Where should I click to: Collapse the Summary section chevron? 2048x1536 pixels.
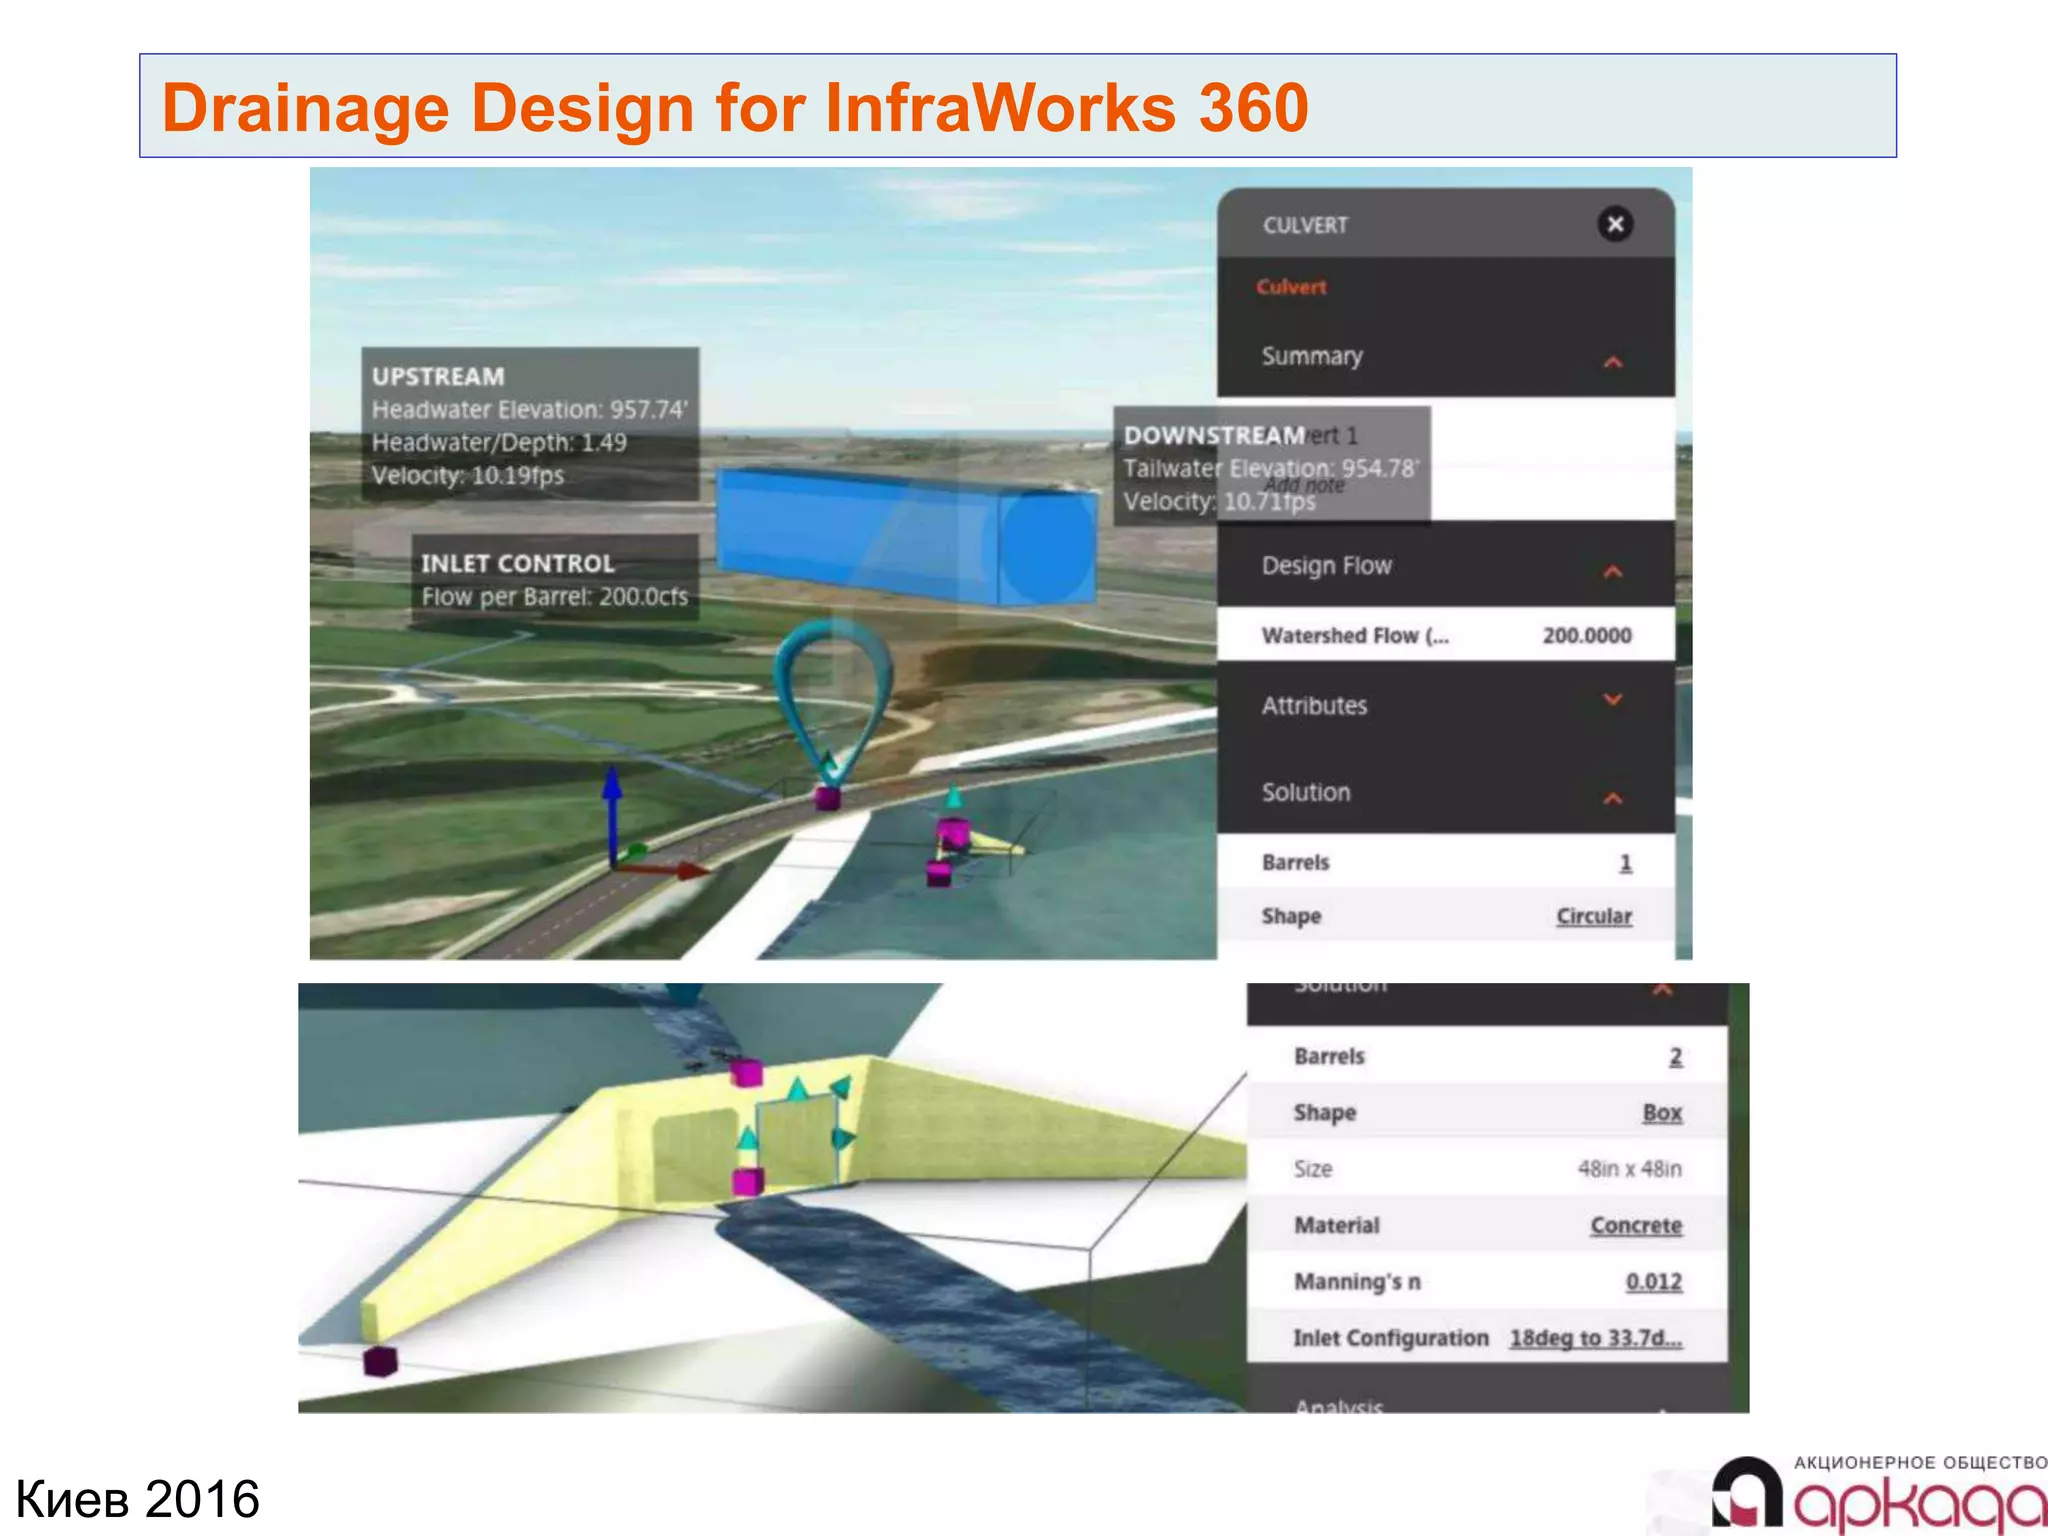tap(1612, 361)
